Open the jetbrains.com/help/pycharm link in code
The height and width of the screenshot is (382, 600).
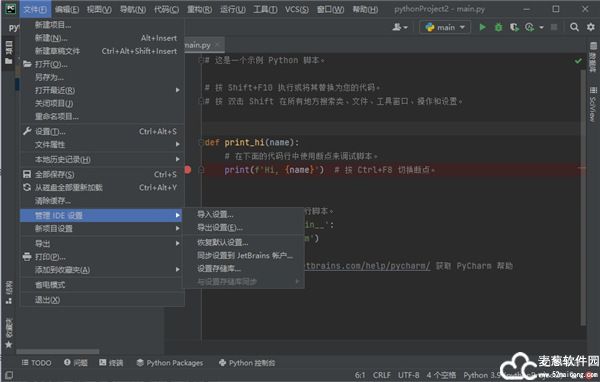pyautogui.click(x=367, y=266)
